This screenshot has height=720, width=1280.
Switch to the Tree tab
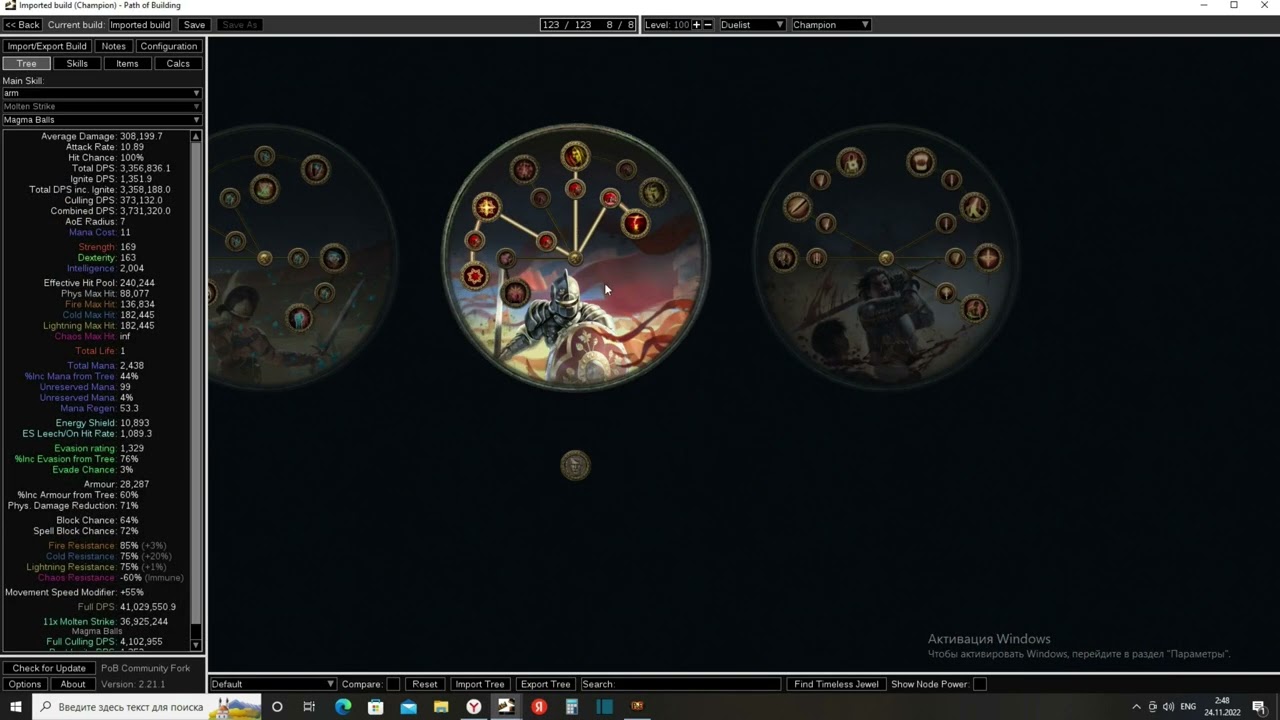(27, 63)
